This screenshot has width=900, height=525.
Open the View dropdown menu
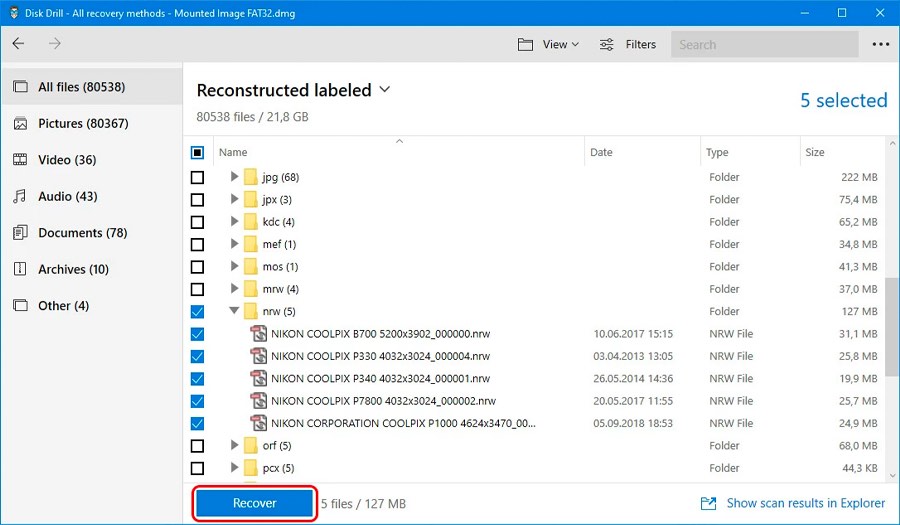[549, 45]
